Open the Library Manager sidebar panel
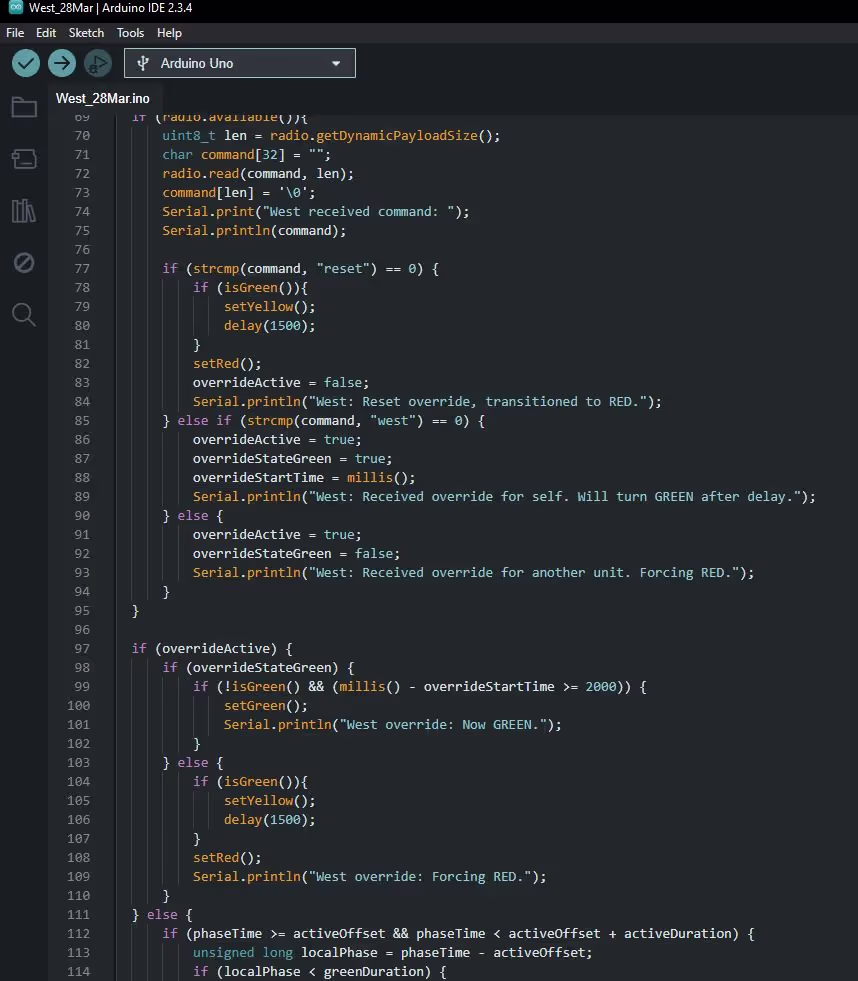The height and width of the screenshot is (981, 858). [24, 211]
